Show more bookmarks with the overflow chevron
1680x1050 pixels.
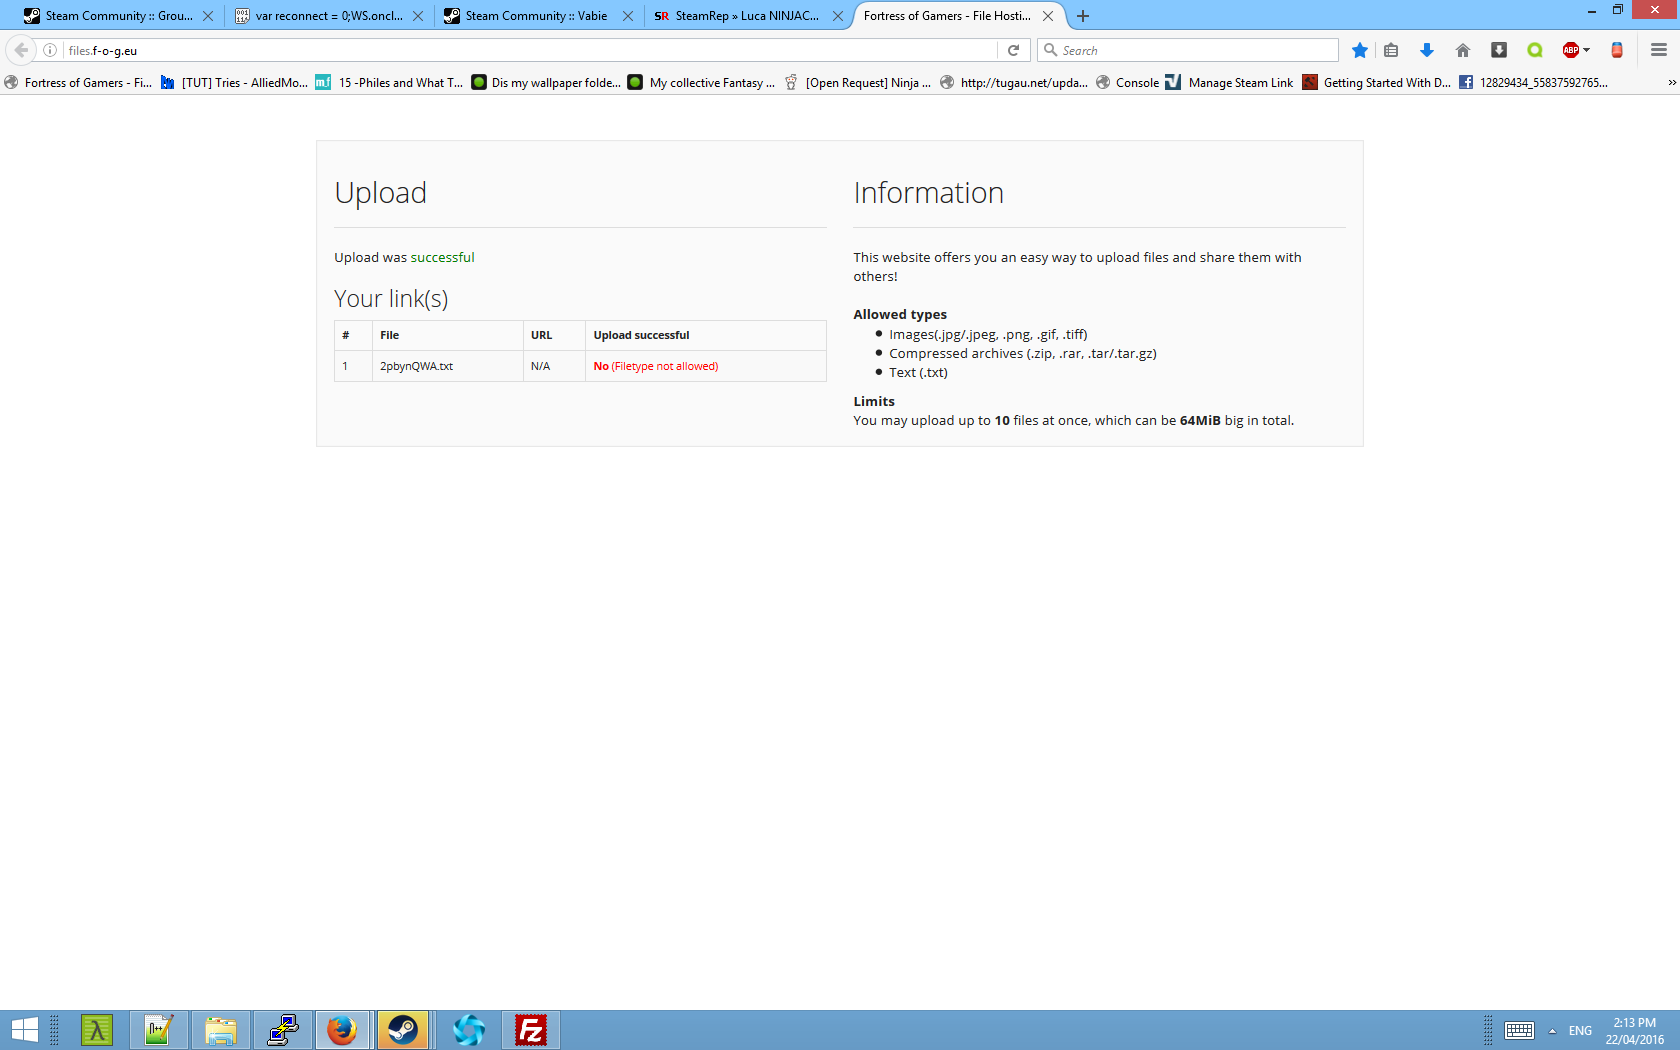pos(1671,83)
